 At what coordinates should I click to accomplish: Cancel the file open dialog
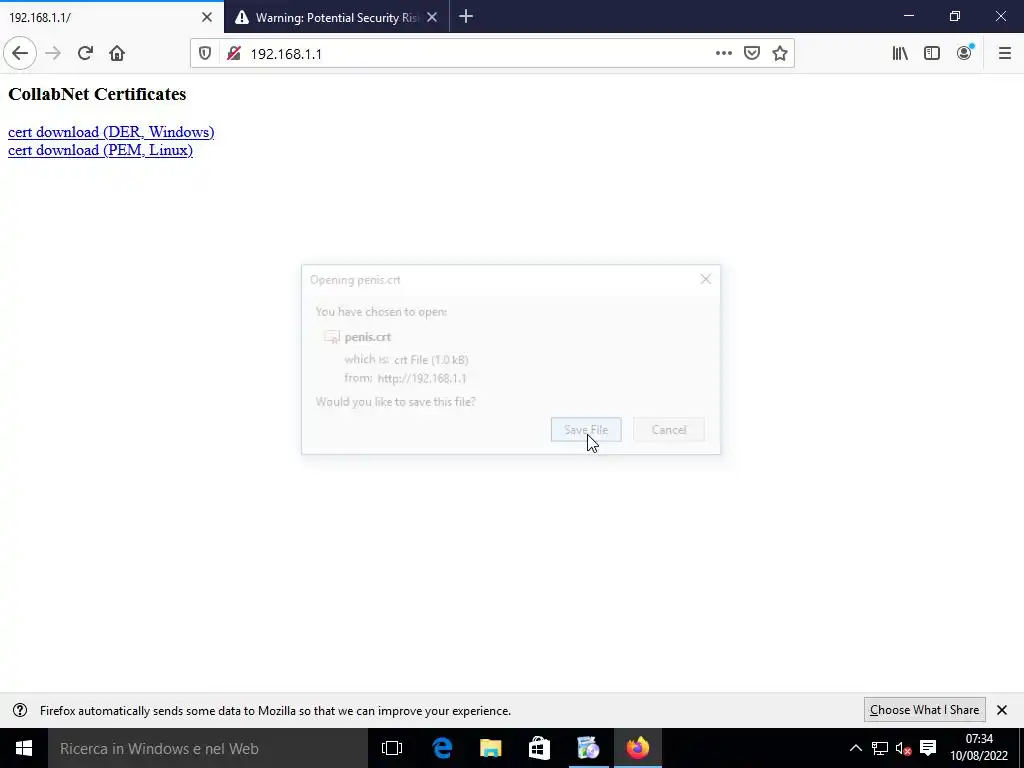click(669, 430)
